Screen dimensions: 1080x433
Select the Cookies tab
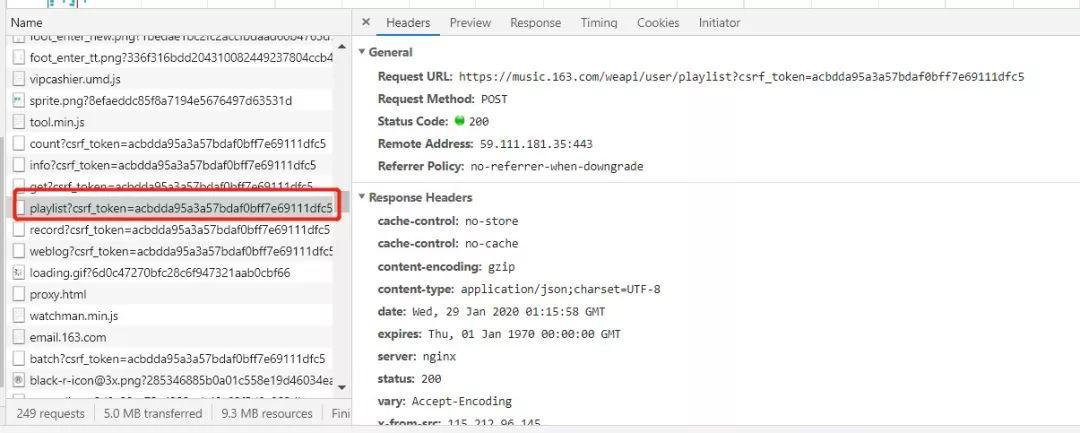(658, 23)
